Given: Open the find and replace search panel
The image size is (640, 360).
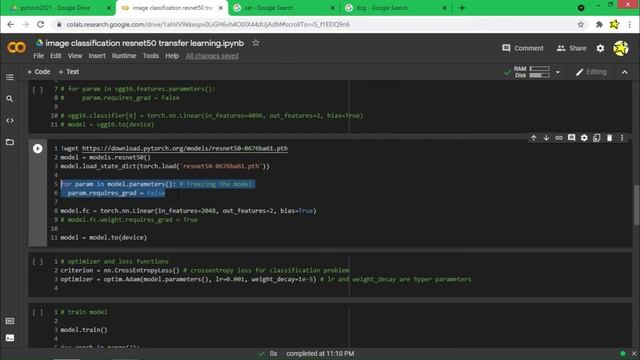Looking at the screenshot, I should pyautogui.click(x=10, y=99).
